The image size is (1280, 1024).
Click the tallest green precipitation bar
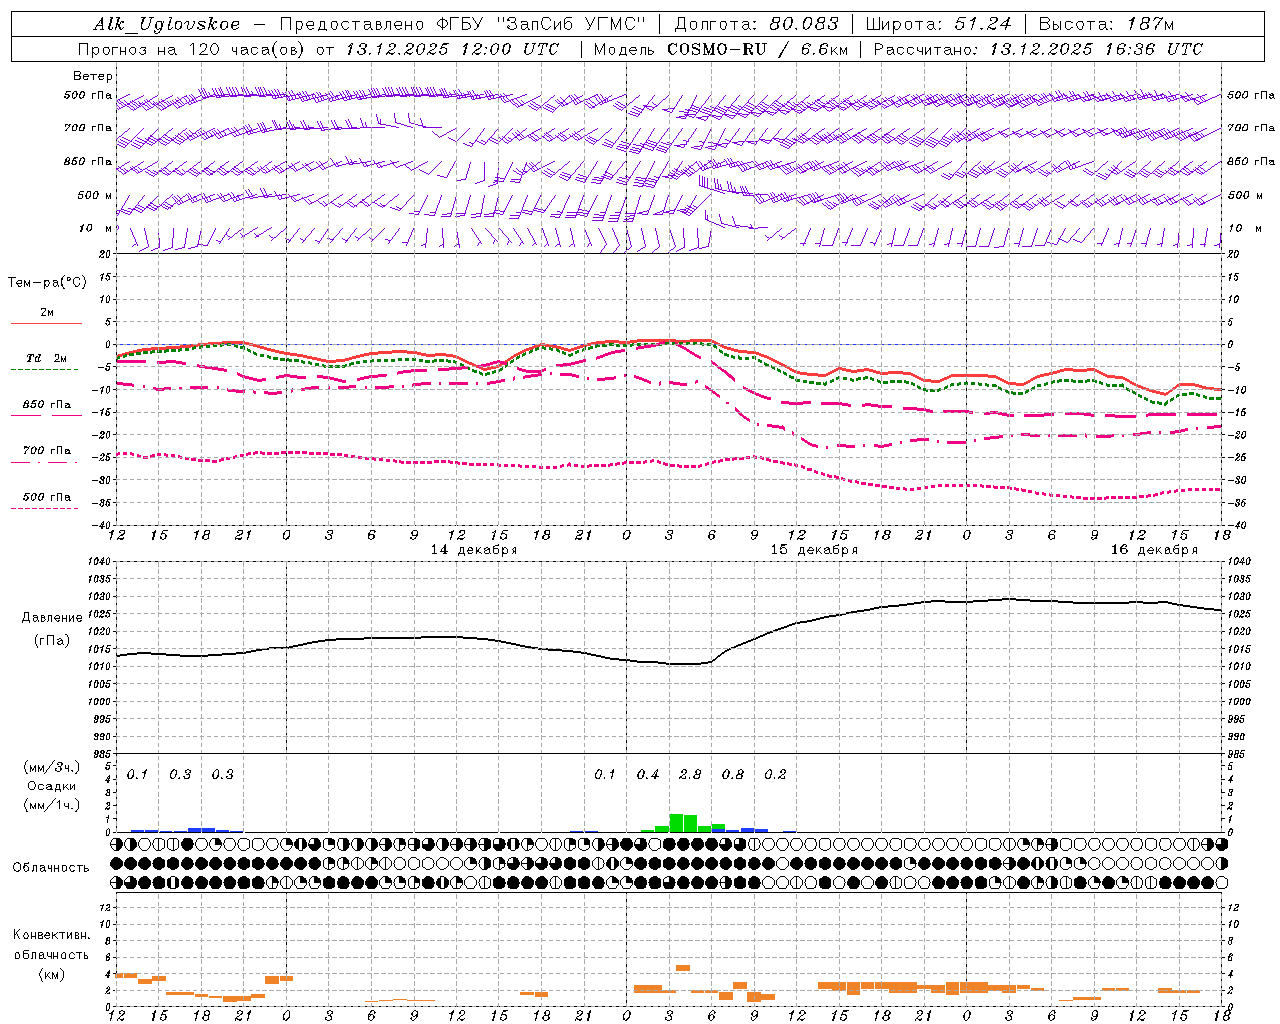point(676,823)
